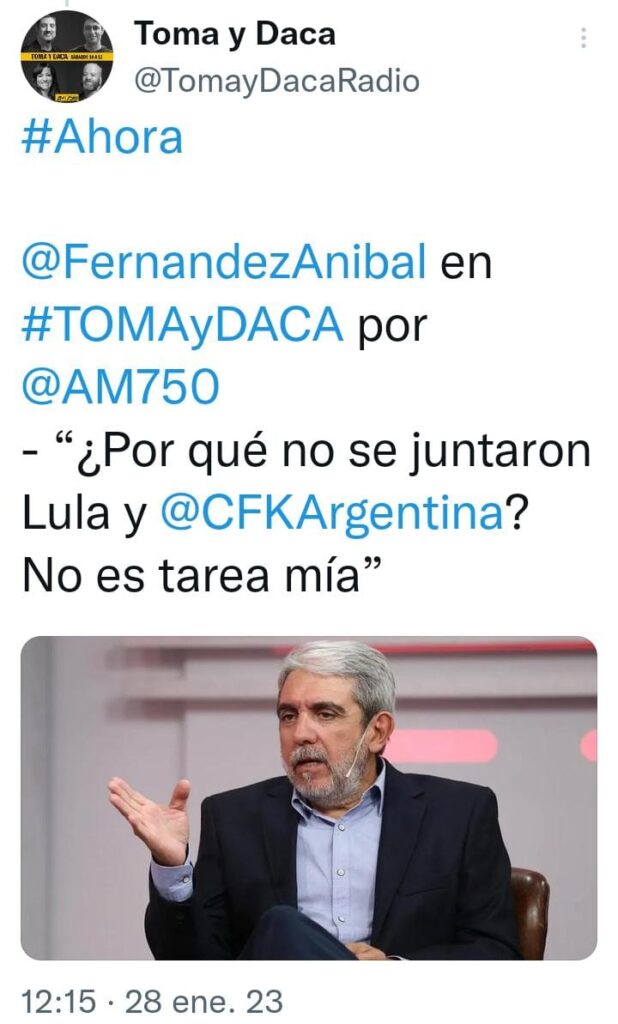The width and height of the screenshot is (618, 1024).
Task: Select the #Ahora hashtag
Action: [x=102, y=138]
